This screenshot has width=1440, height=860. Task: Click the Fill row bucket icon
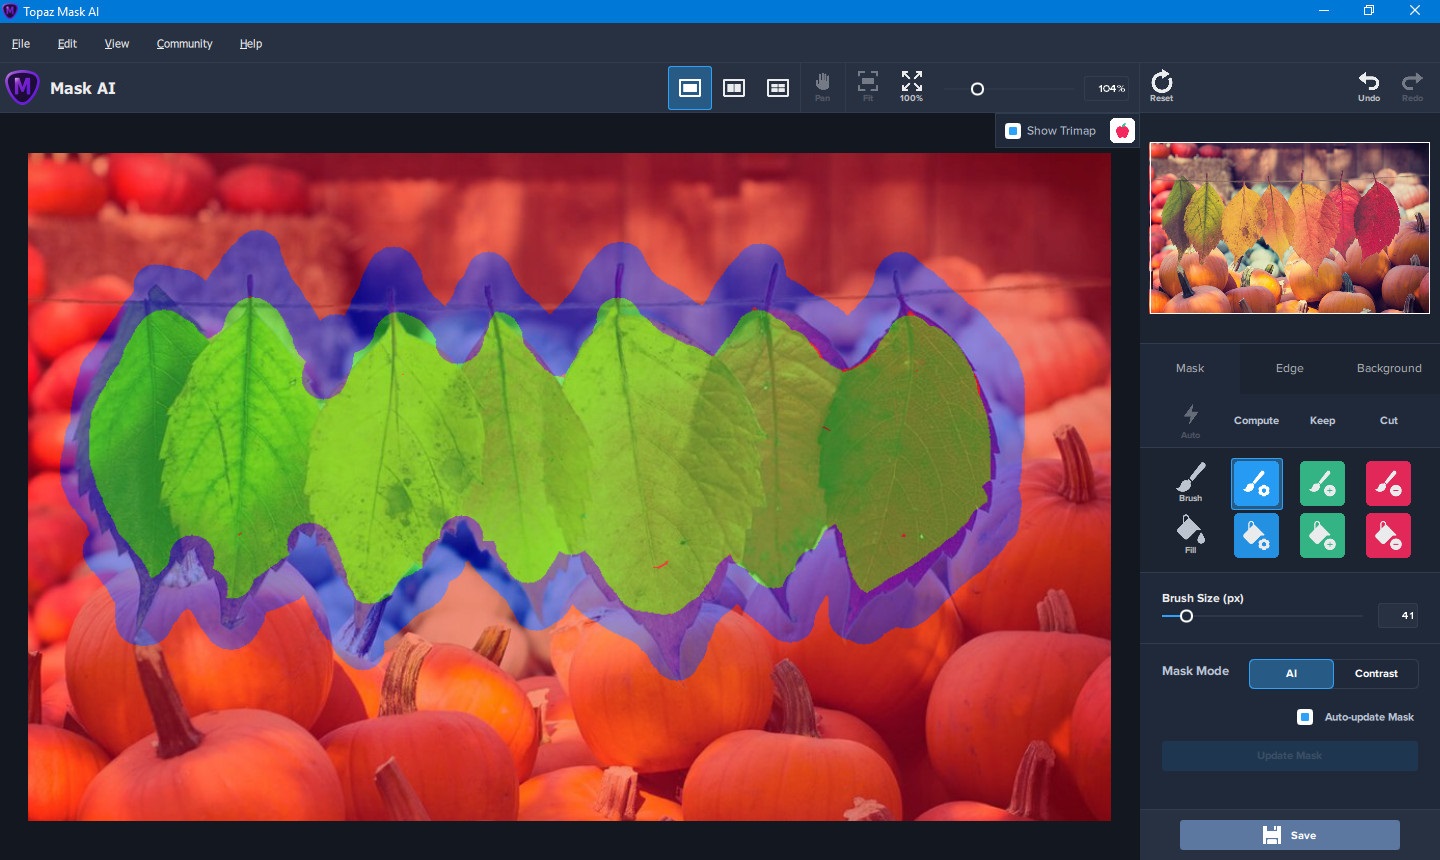(x=1190, y=534)
